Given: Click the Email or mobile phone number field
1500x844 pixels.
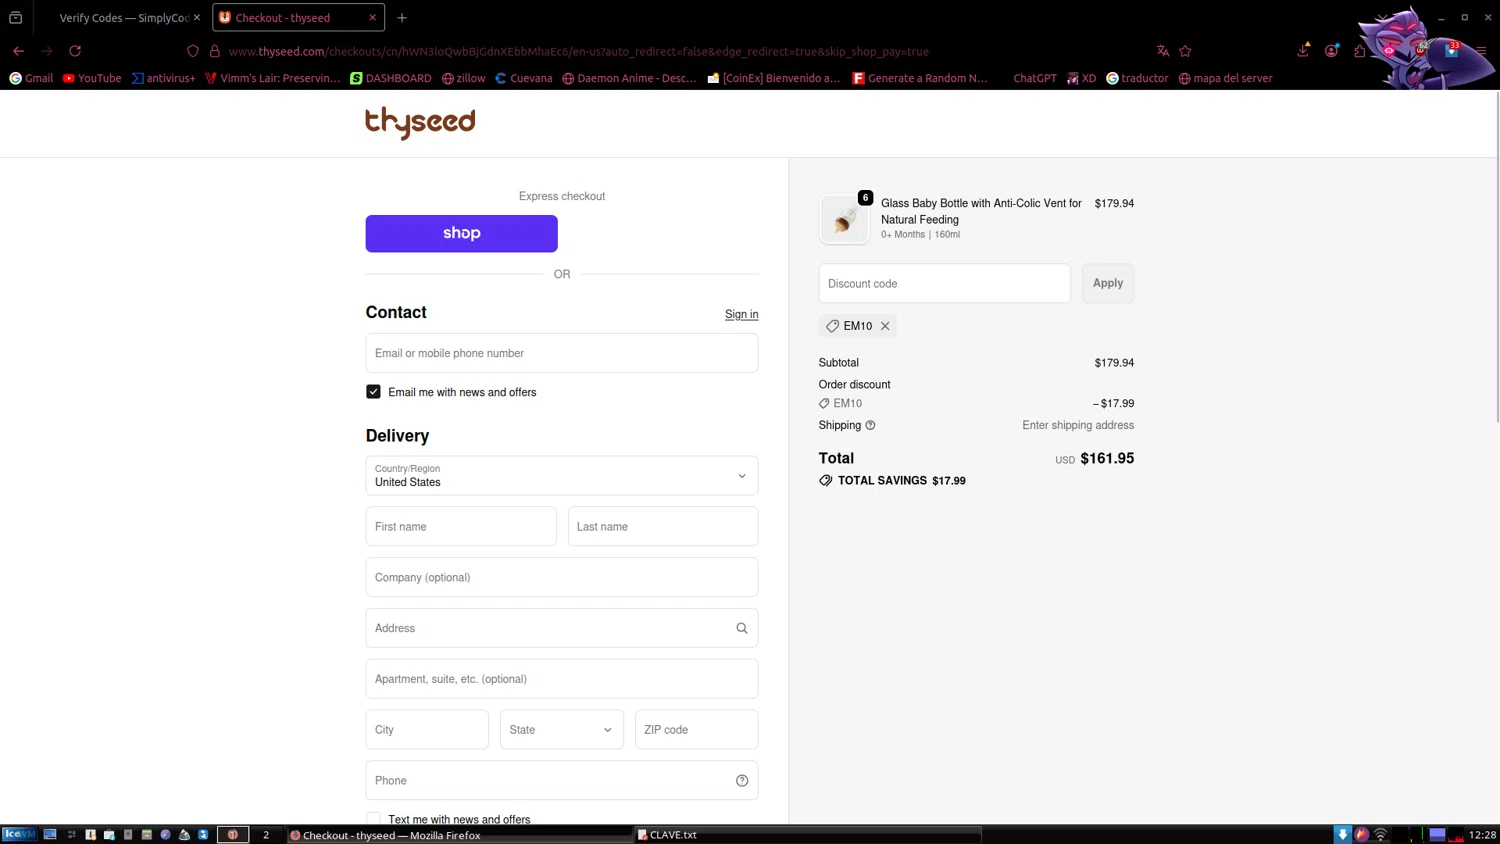Looking at the screenshot, I should [x=562, y=353].
